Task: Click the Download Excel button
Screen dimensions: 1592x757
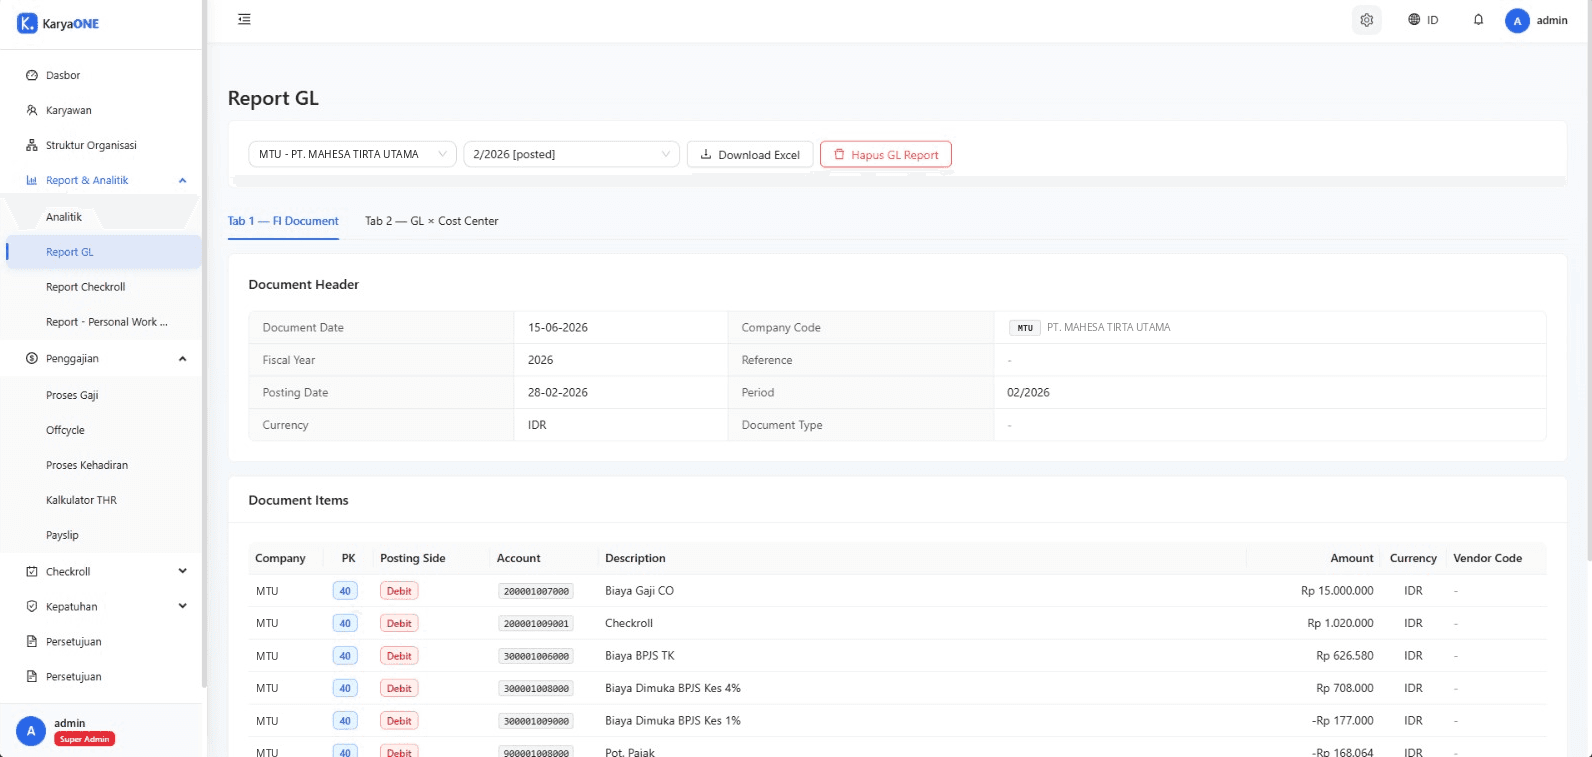Action: (x=750, y=155)
